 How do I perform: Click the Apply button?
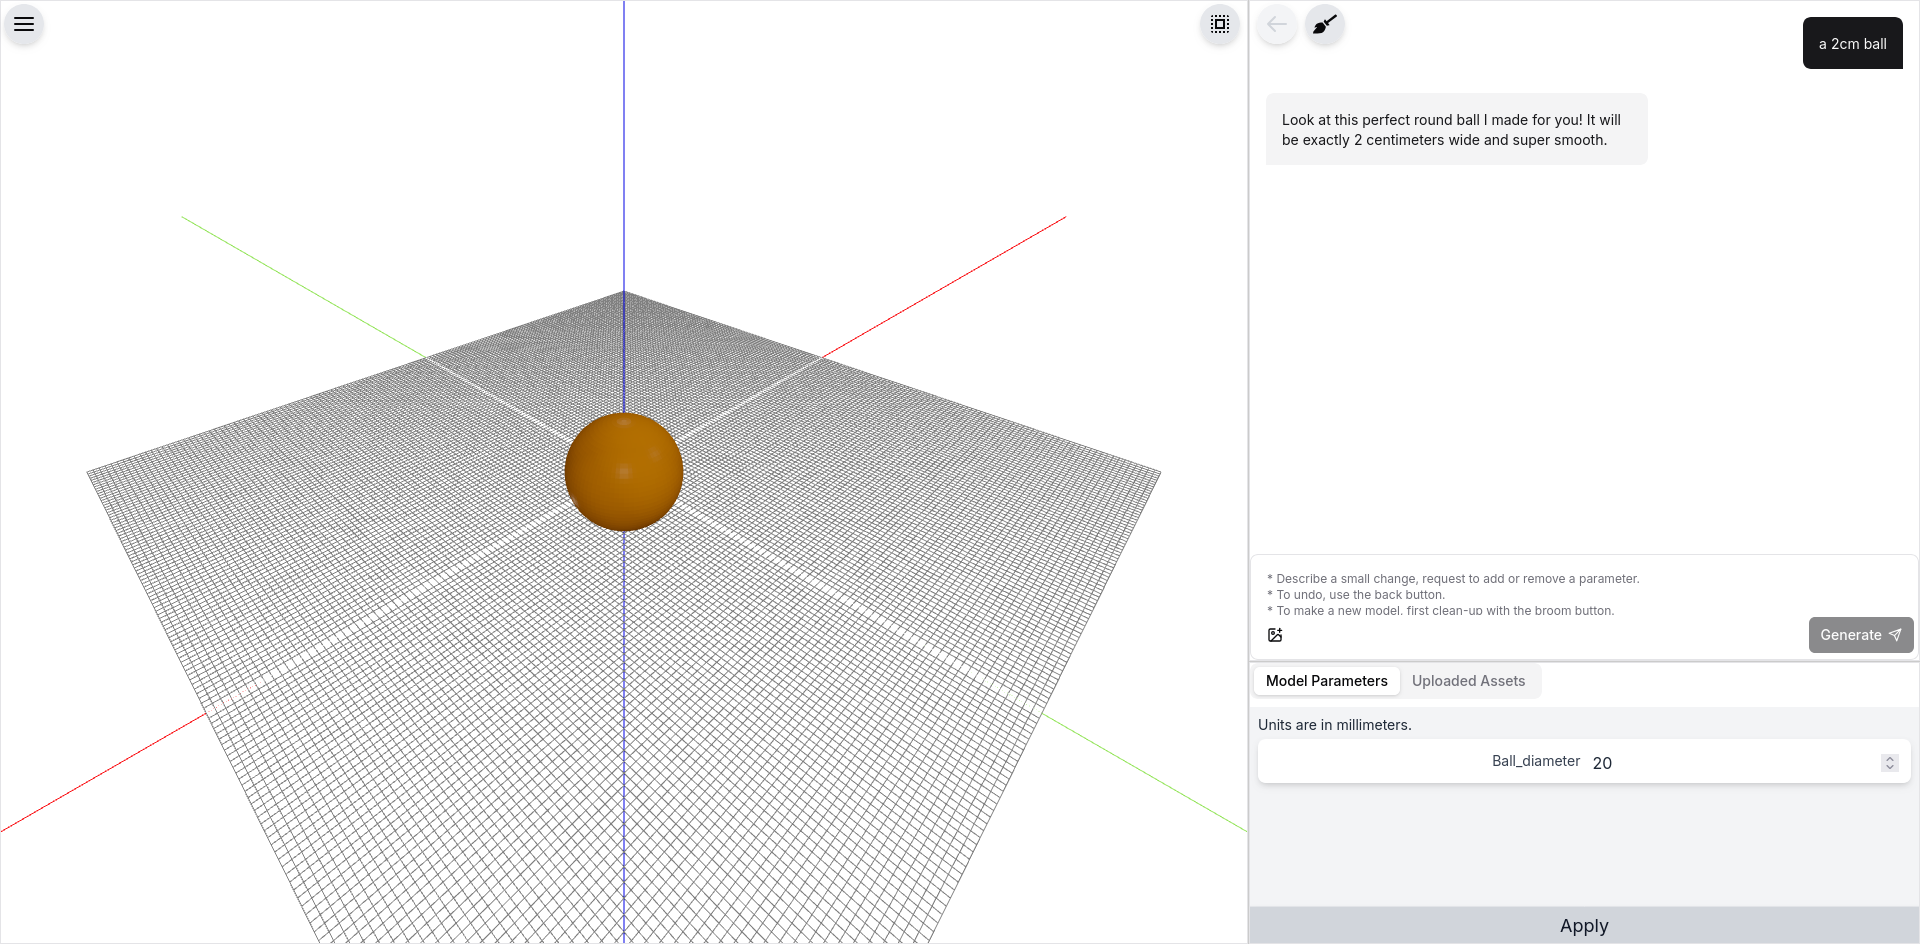click(1584, 926)
